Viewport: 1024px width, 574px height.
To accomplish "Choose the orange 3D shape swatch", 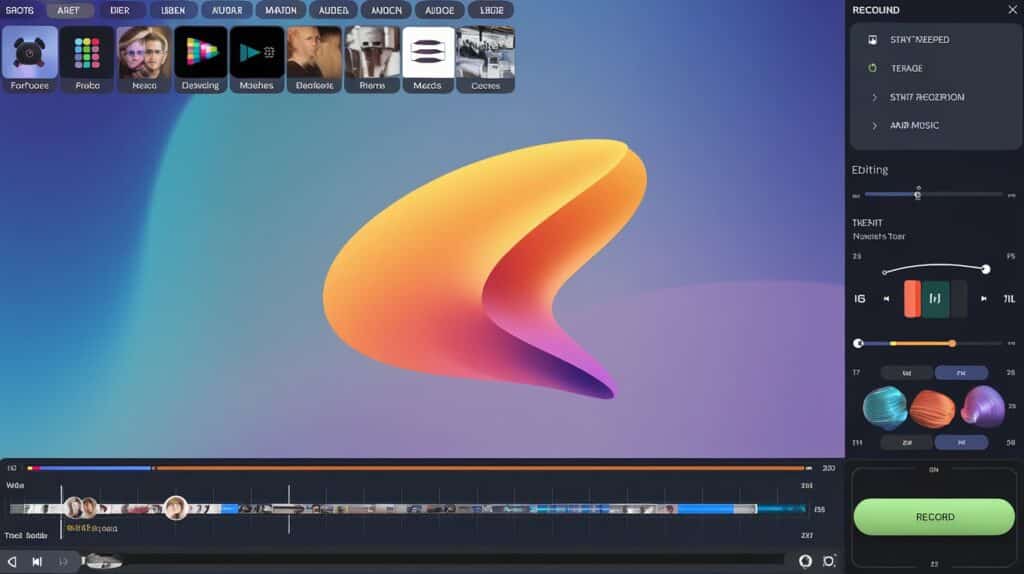I will [933, 408].
